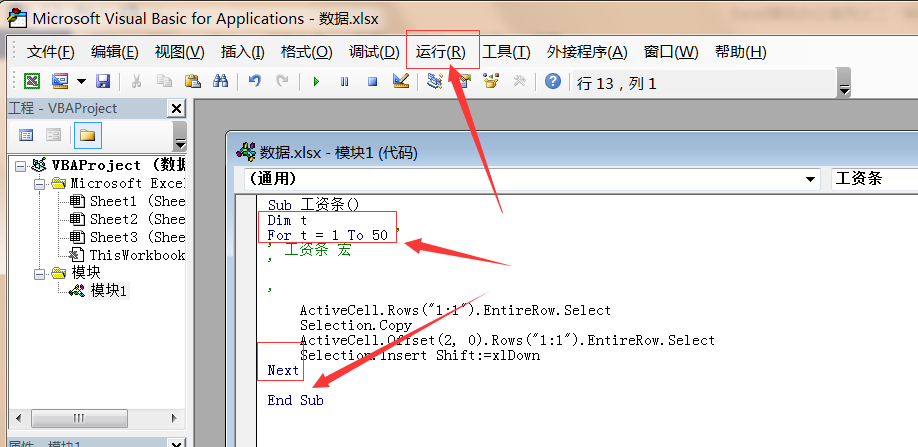The width and height of the screenshot is (918, 447).
Task: Click the 'Selection.Copy' code line
Action: [356, 325]
